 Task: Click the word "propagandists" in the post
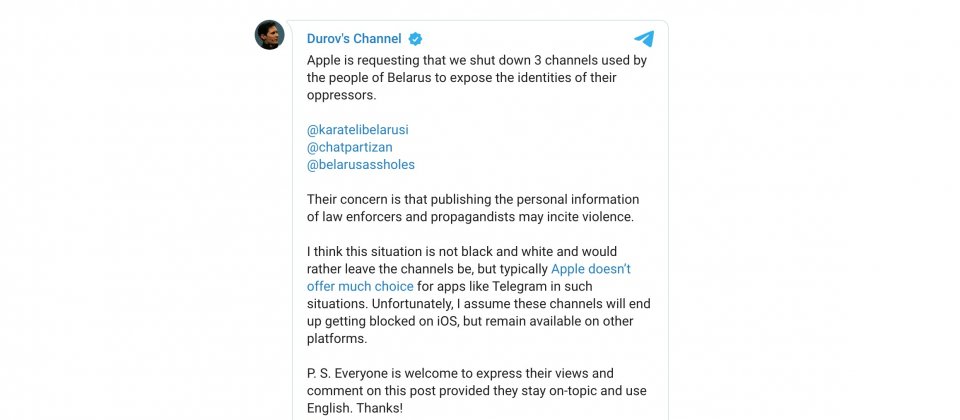[x=473, y=217]
